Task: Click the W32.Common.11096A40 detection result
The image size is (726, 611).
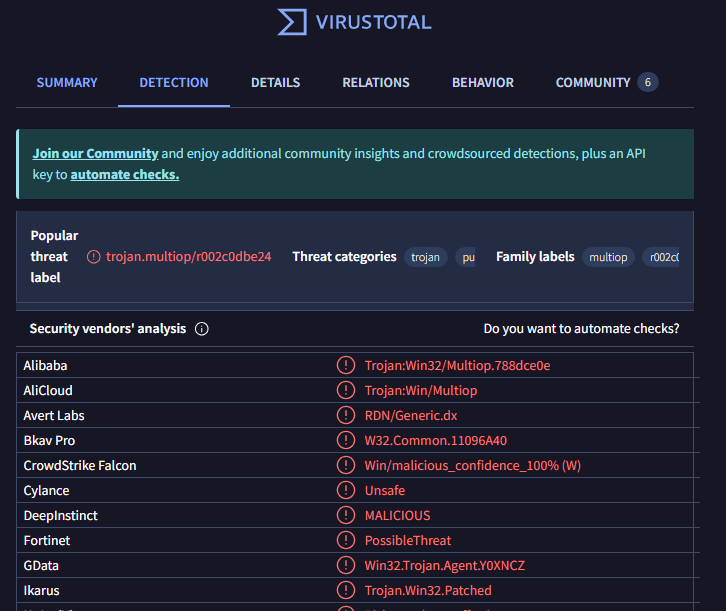Action: pyautogui.click(x=436, y=441)
